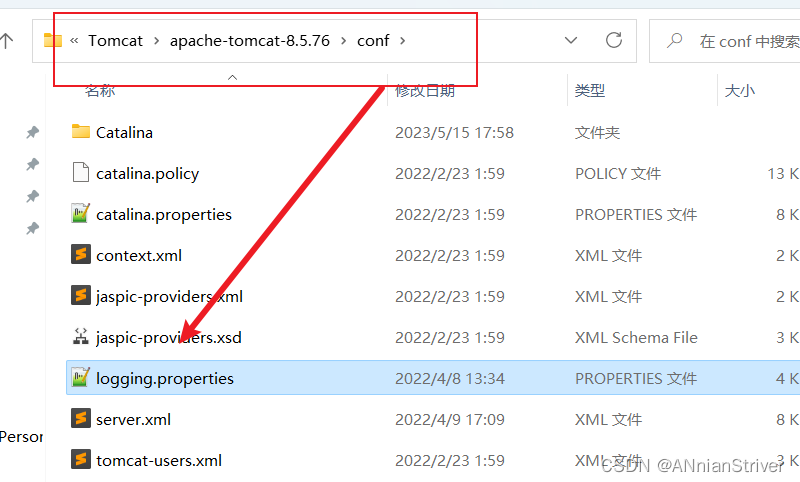
Task: Click the date 2022/4/9 17:09 cell
Action: click(x=450, y=420)
